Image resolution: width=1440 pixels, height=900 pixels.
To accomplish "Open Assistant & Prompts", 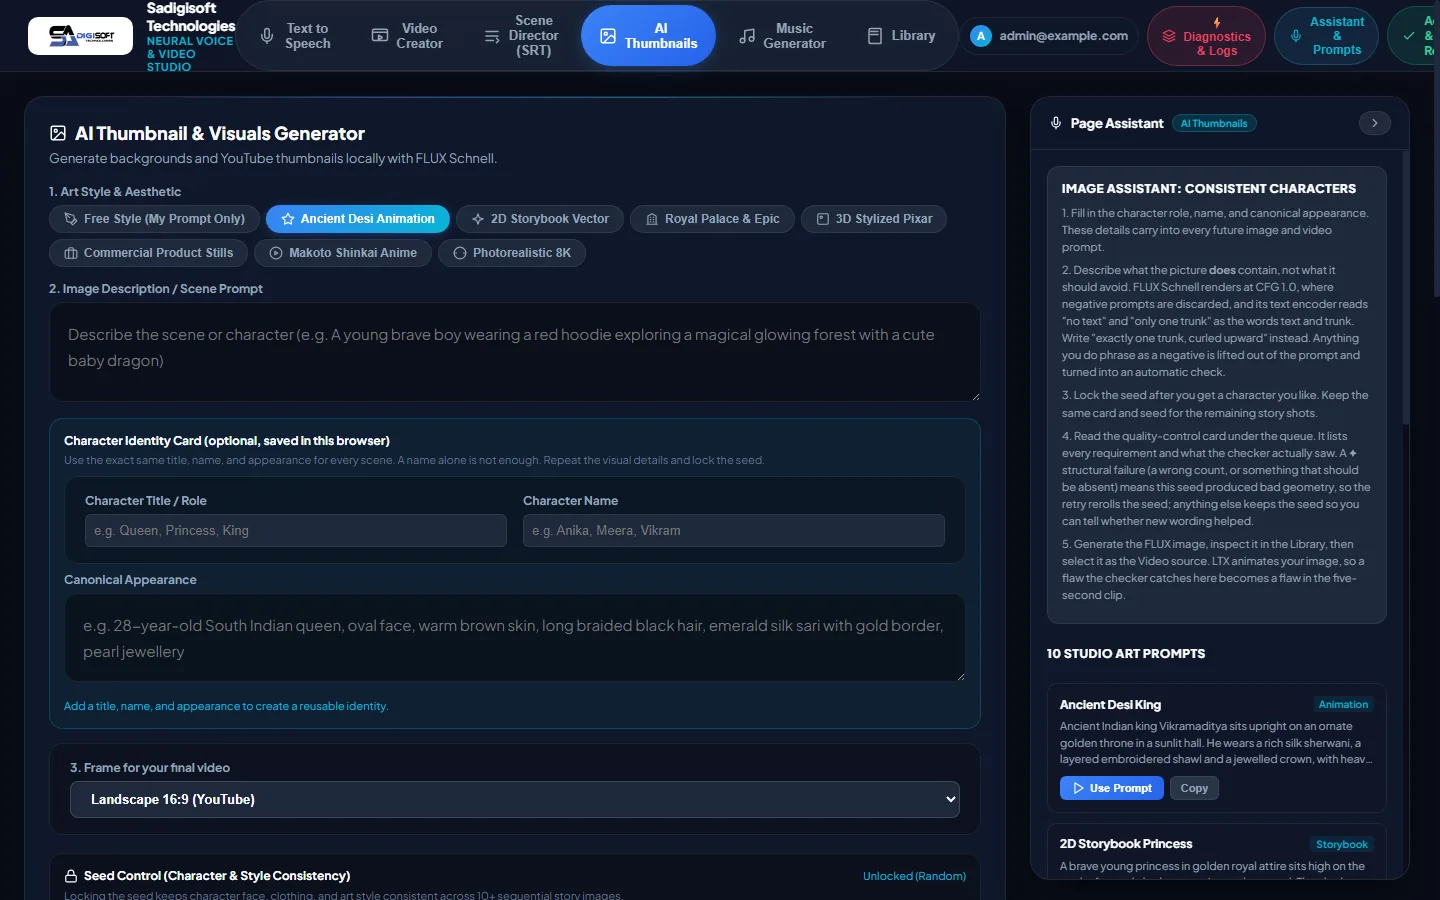I will [x=1326, y=36].
